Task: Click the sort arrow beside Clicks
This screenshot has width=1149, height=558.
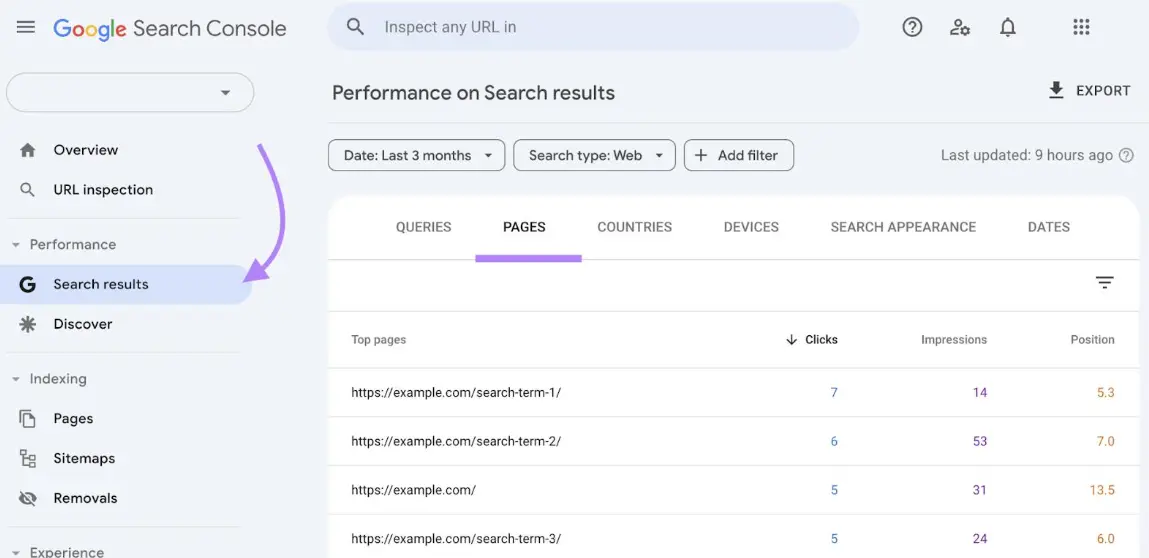Action: pyautogui.click(x=791, y=339)
